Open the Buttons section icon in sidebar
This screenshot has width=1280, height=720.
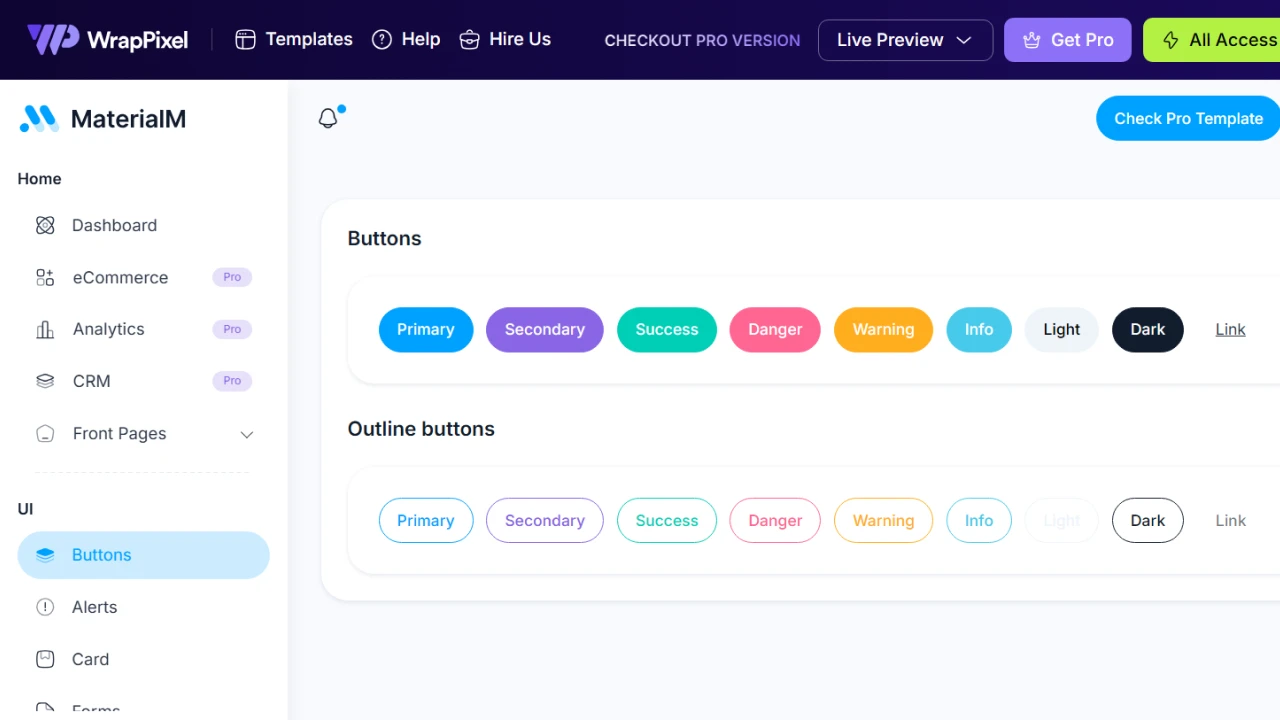coord(44,555)
